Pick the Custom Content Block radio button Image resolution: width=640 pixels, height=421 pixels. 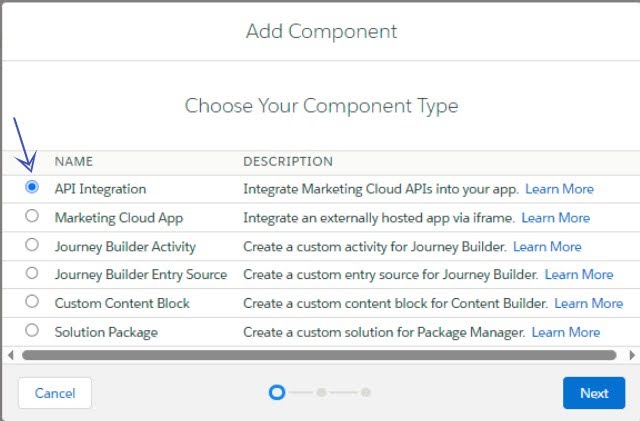tap(32, 301)
